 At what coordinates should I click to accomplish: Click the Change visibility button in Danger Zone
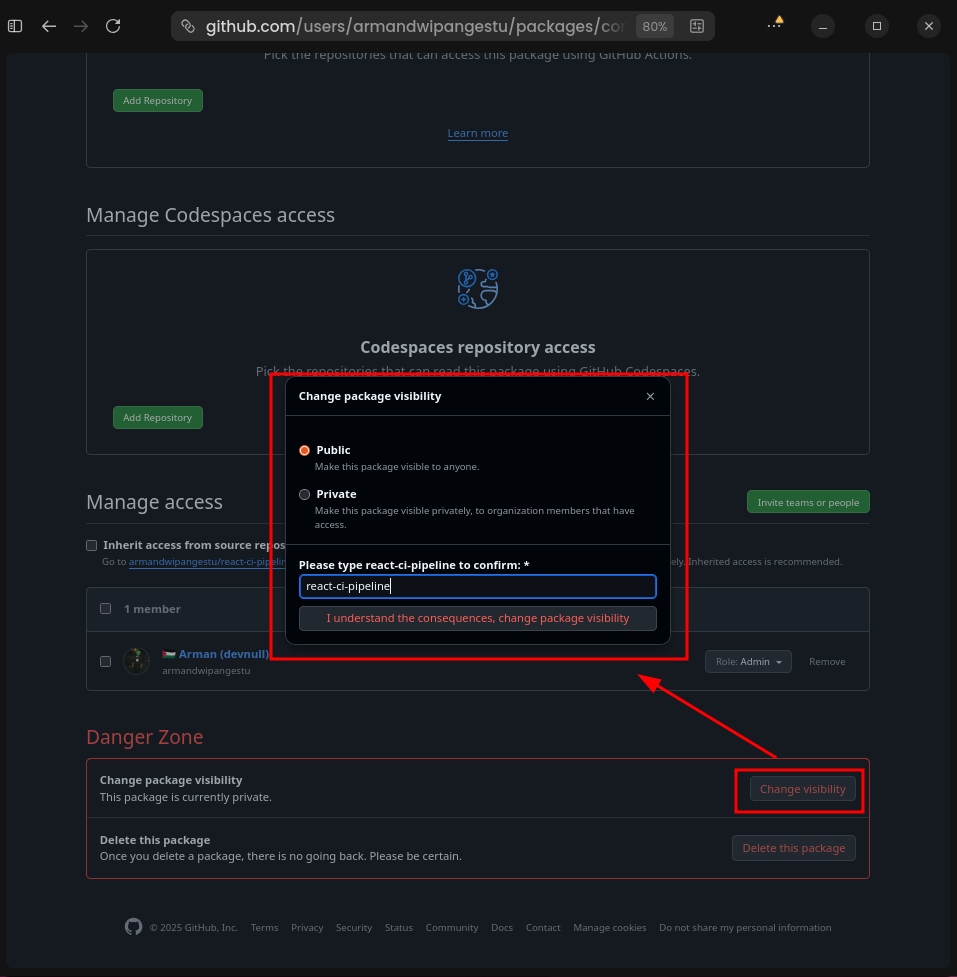pyautogui.click(x=802, y=789)
